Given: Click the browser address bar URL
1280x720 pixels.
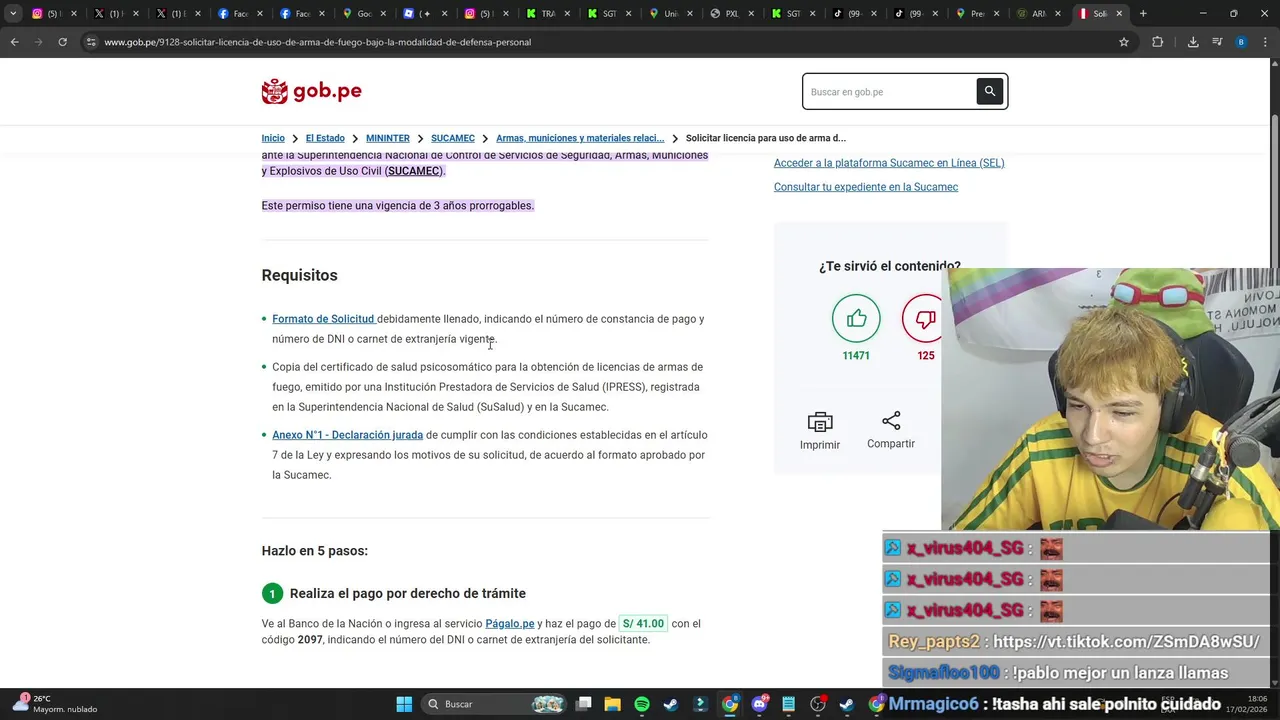Looking at the screenshot, I should (x=317, y=42).
